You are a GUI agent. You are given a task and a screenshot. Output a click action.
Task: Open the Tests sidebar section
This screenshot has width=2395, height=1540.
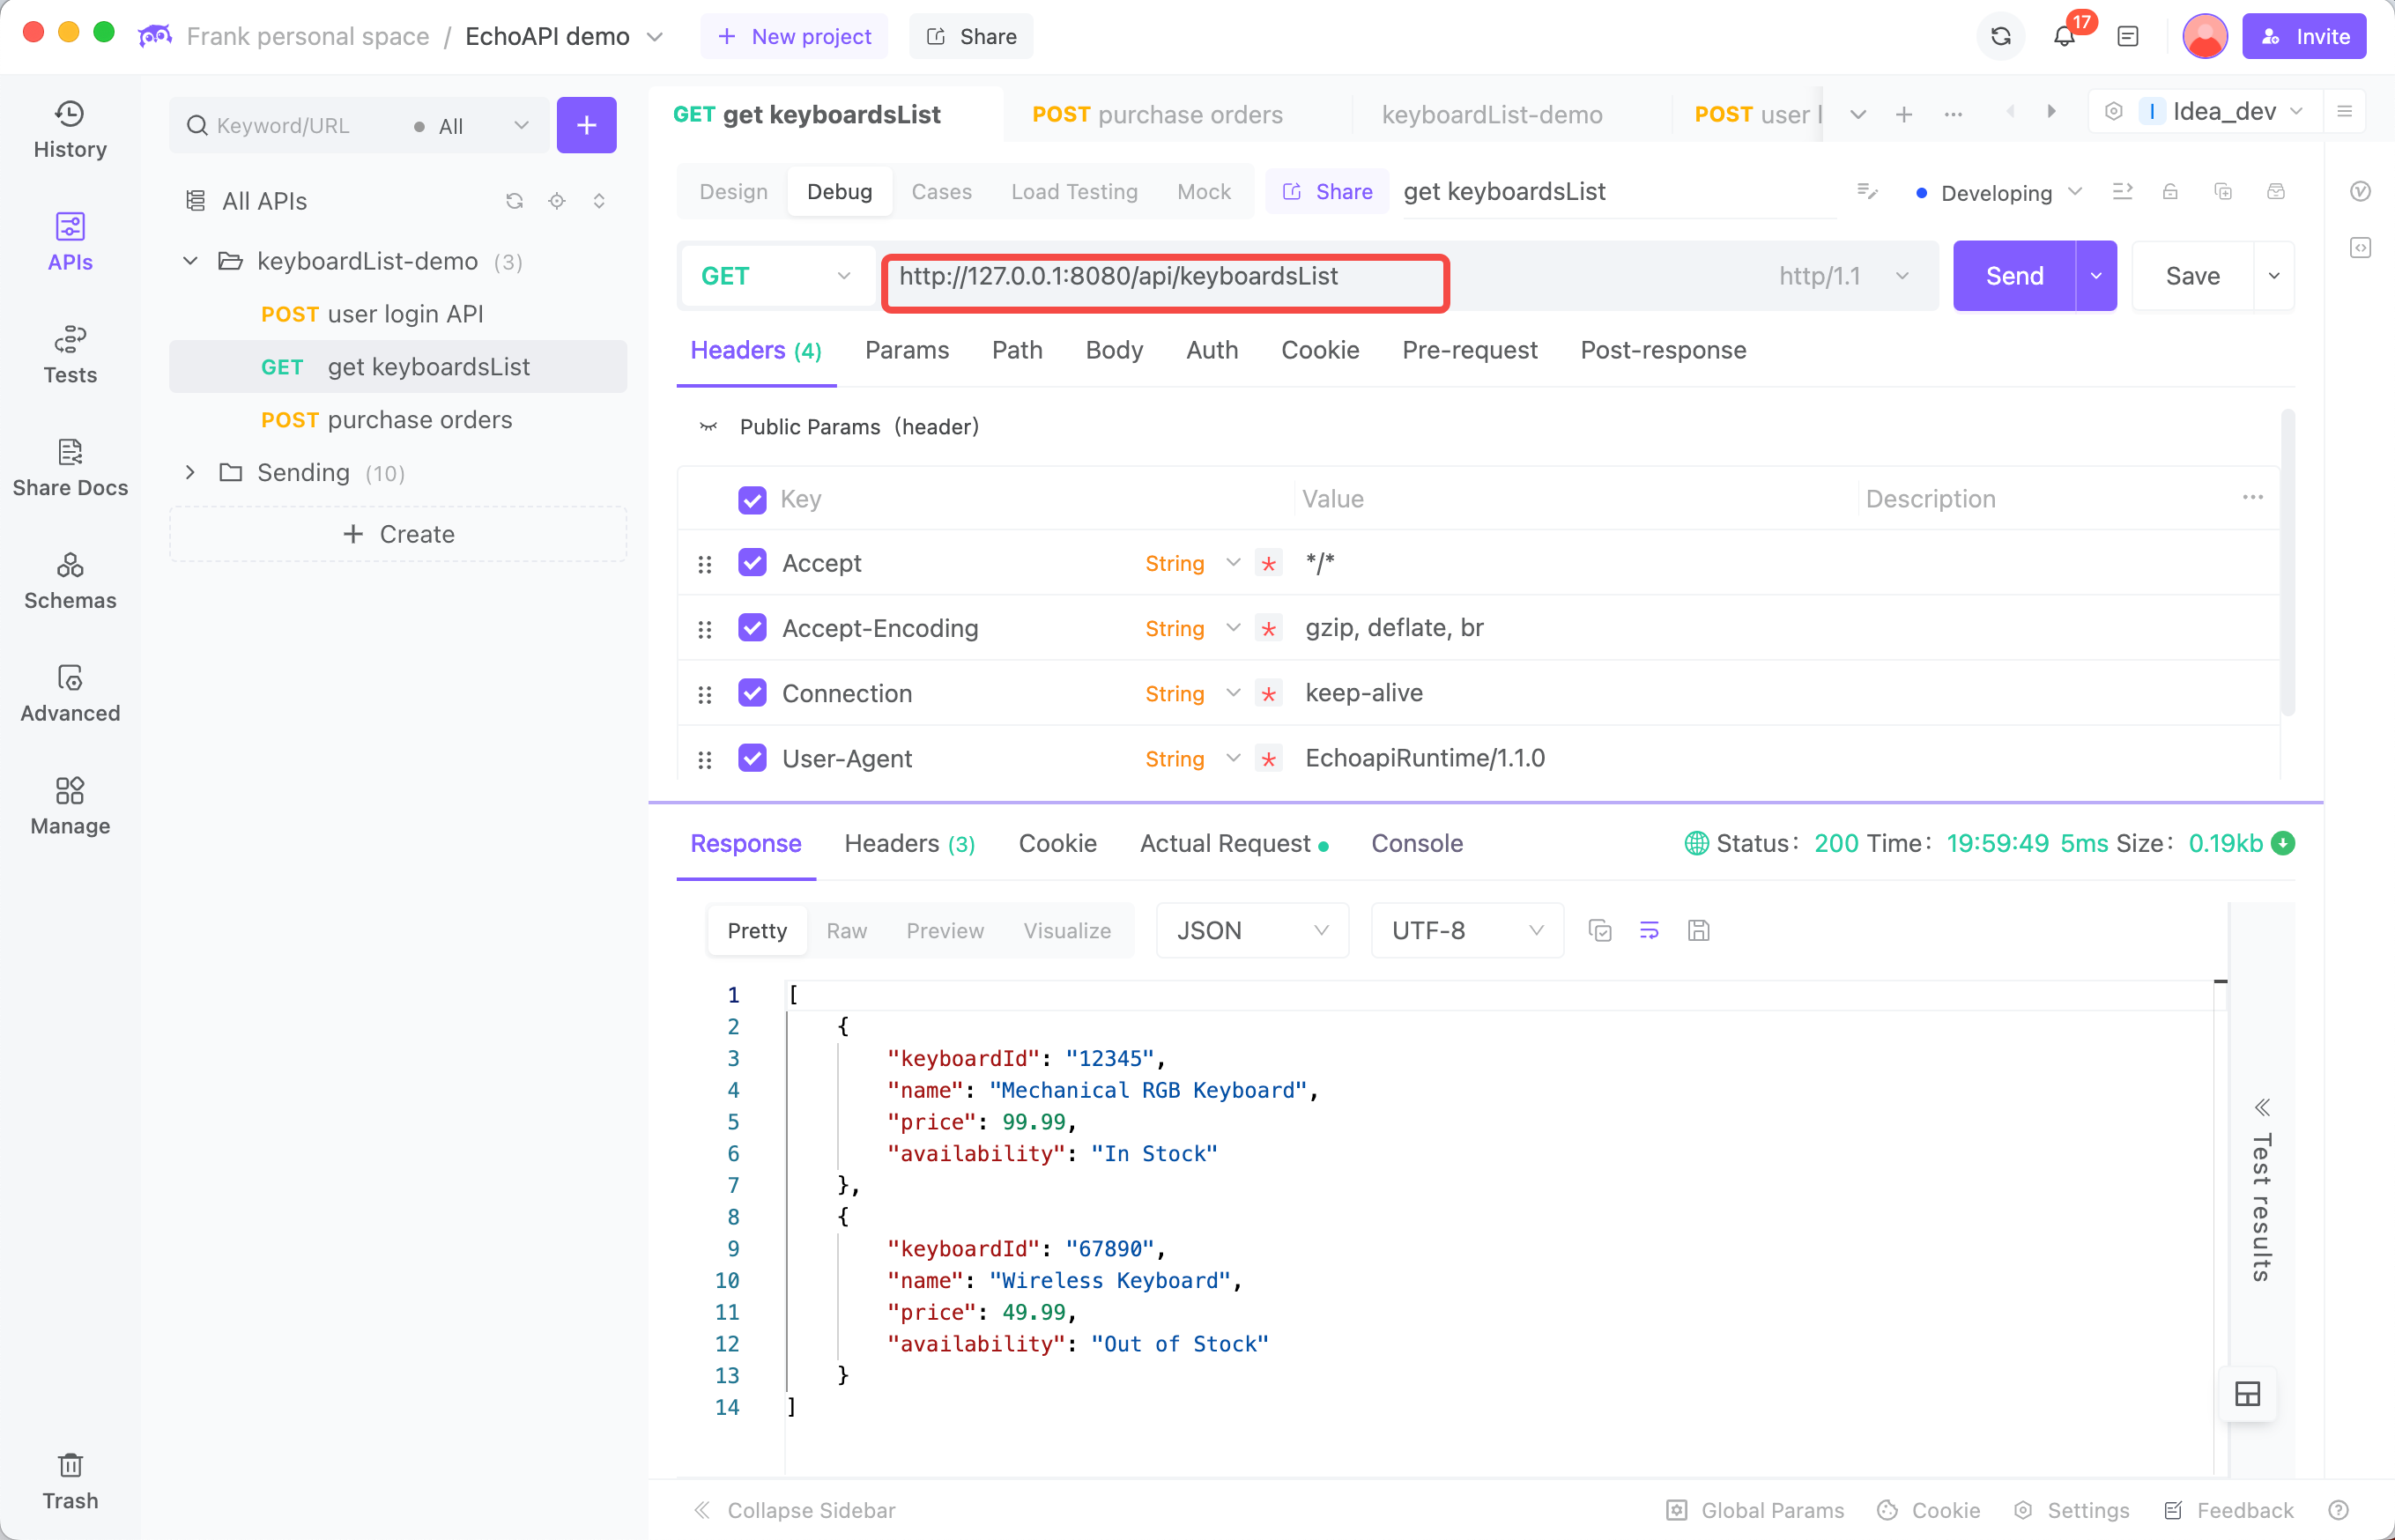(x=70, y=355)
